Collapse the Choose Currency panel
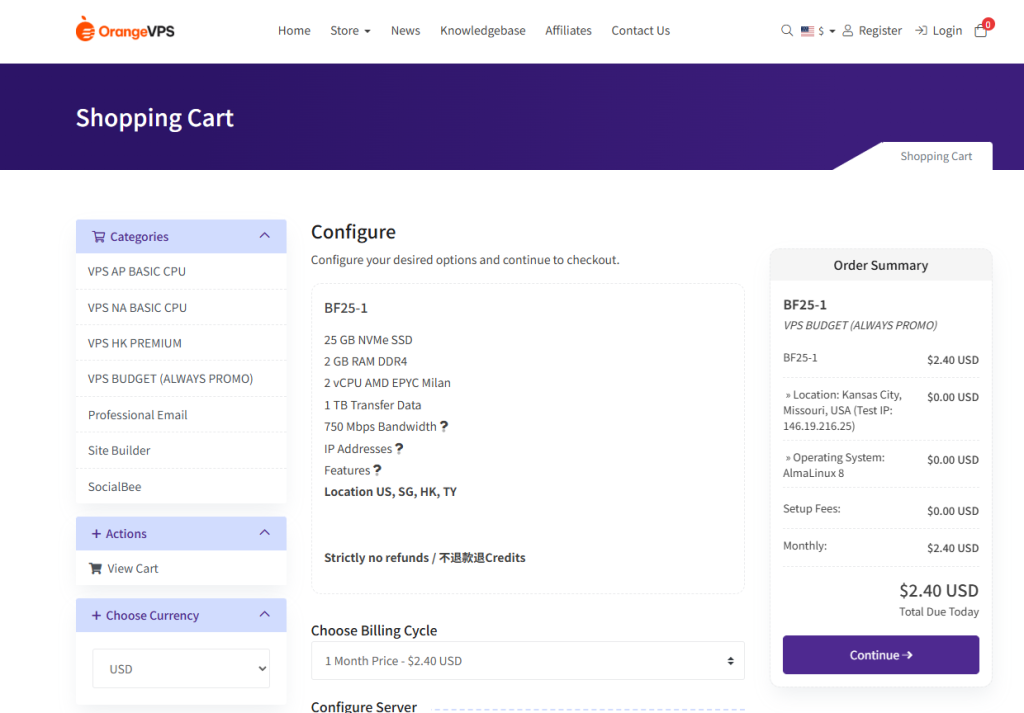Screen dimensions: 1024x713 tap(265, 615)
